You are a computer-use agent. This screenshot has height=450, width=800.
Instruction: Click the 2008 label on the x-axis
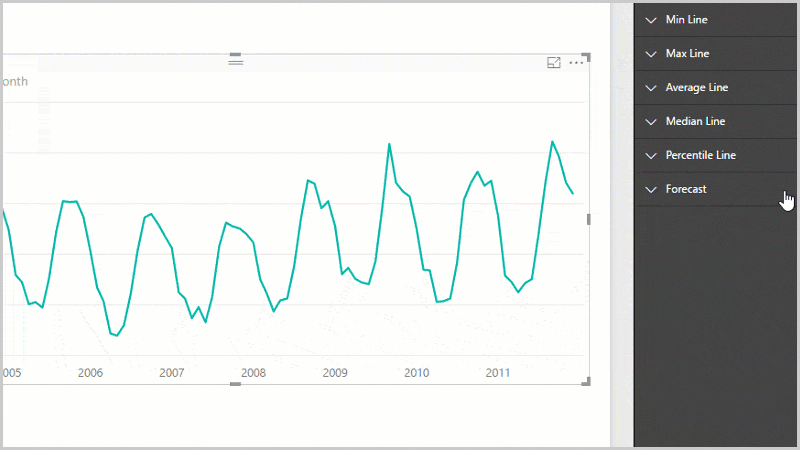[x=253, y=373]
